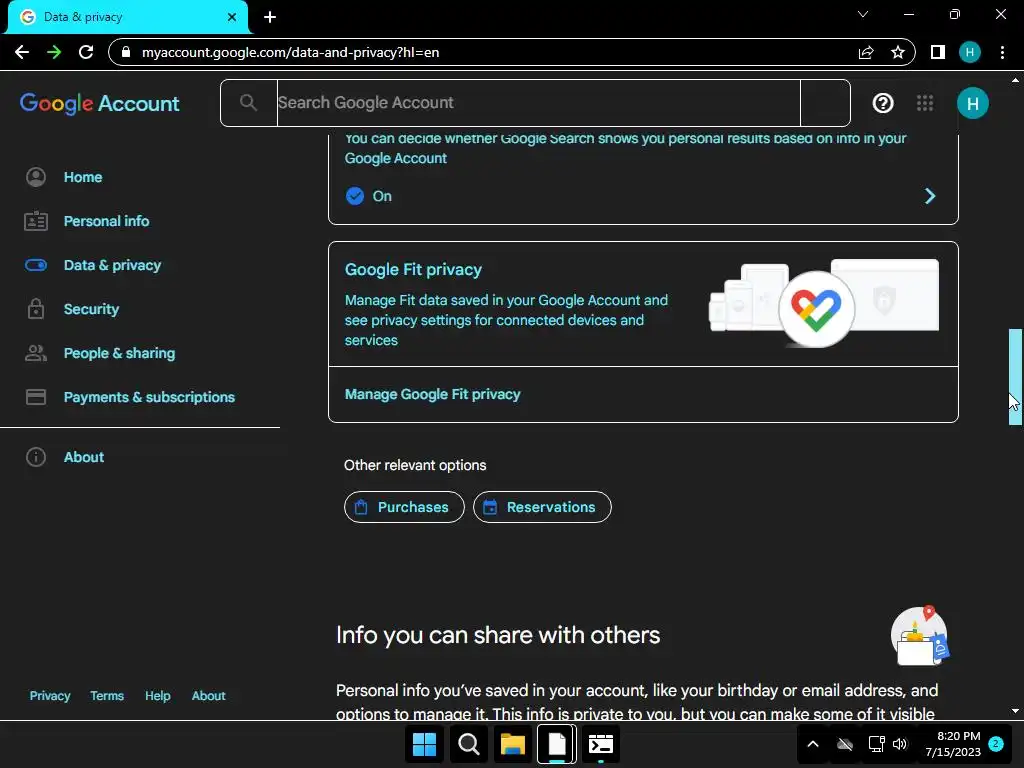Open the clock showing 8:20 PM
This screenshot has height=768, width=1024.
953,744
